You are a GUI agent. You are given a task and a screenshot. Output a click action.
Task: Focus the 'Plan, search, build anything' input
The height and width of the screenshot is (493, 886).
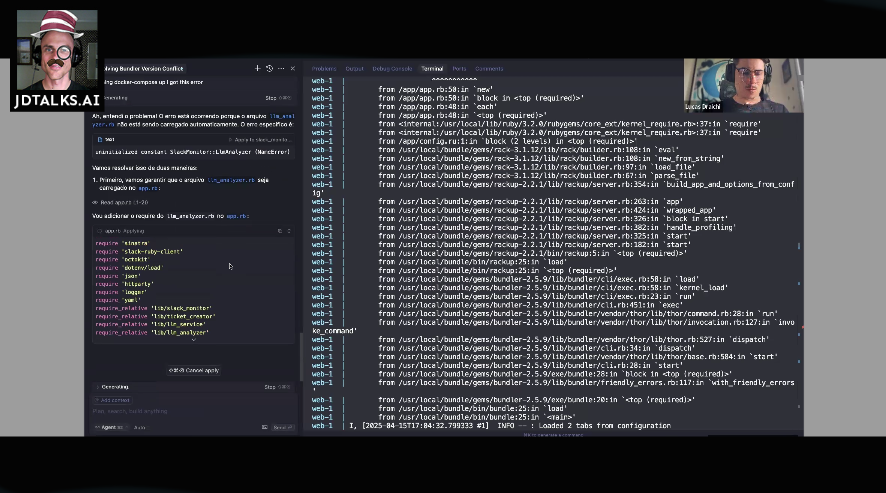point(193,412)
